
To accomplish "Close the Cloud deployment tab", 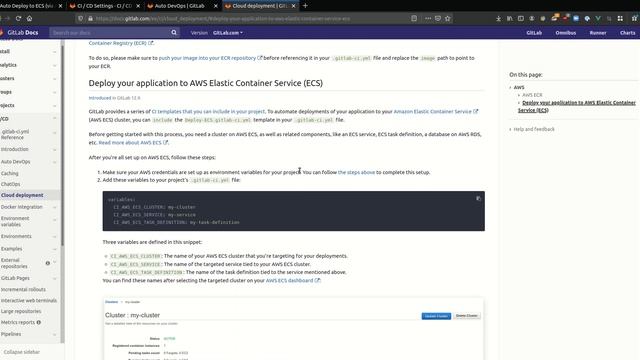I will (x=293, y=6).
